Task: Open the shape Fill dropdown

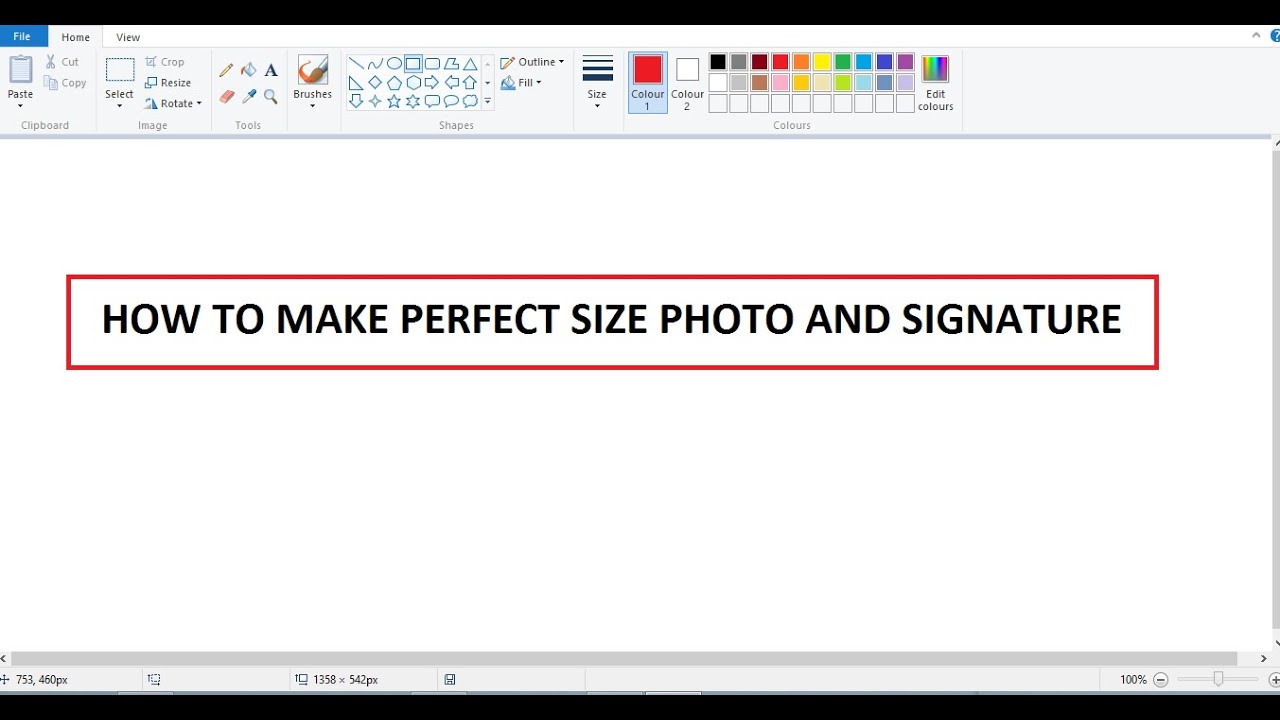Action: pos(521,83)
